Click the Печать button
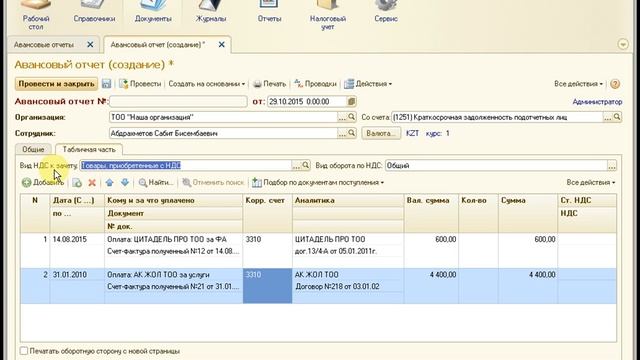The image size is (640, 360). tap(269, 84)
